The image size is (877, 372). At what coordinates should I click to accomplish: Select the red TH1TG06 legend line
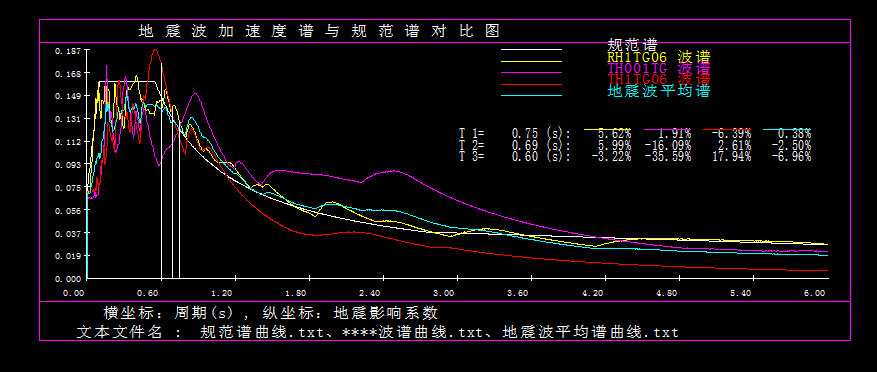point(531,84)
